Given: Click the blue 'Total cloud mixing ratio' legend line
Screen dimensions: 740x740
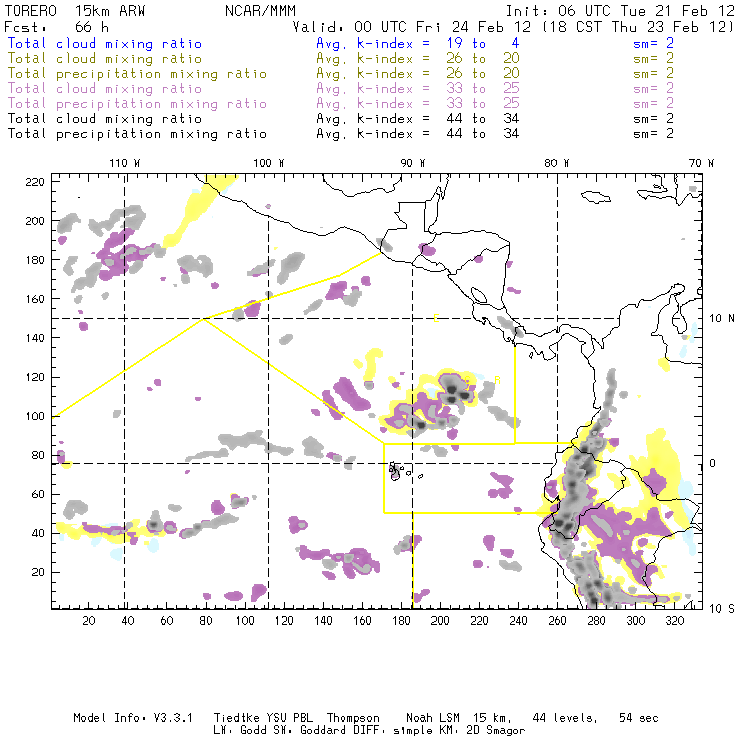Looking at the screenshot, I should (x=105, y=43).
